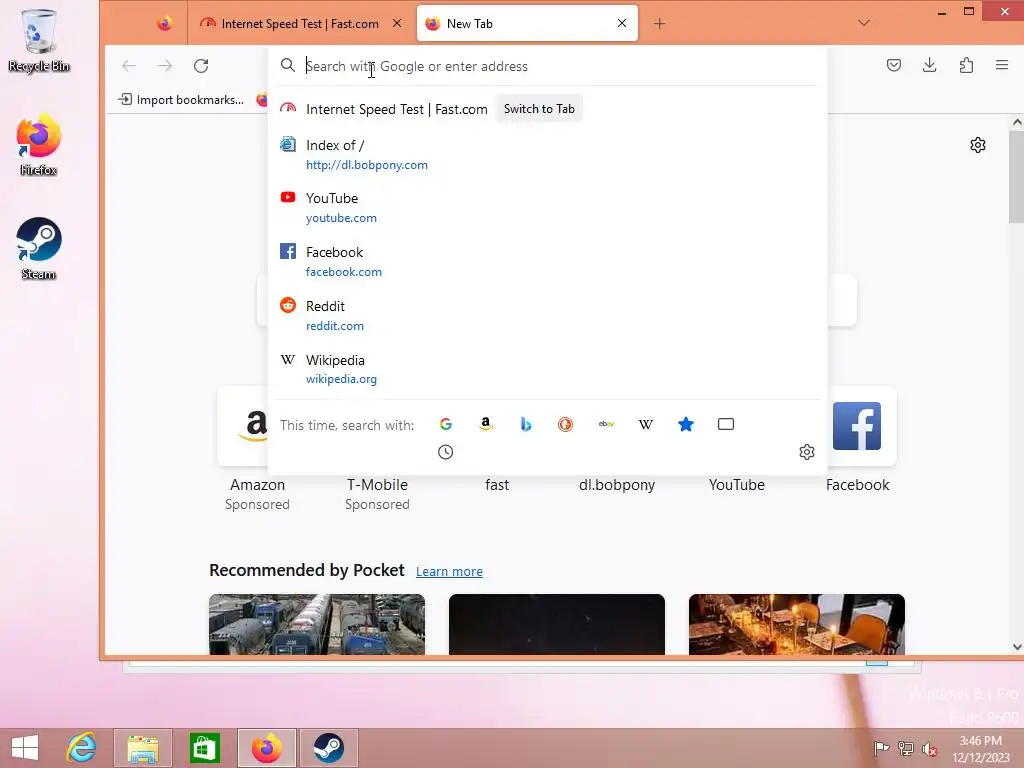Open the train yard Pocket story thumbnail
Image resolution: width=1024 pixels, height=768 pixels.
(x=317, y=624)
